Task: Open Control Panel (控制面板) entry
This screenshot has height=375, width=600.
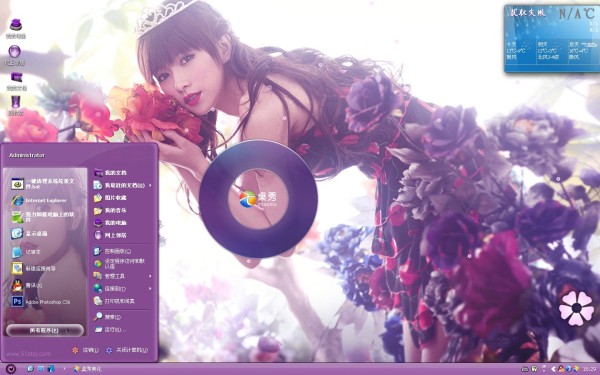Action: pyautogui.click(x=113, y=251)
